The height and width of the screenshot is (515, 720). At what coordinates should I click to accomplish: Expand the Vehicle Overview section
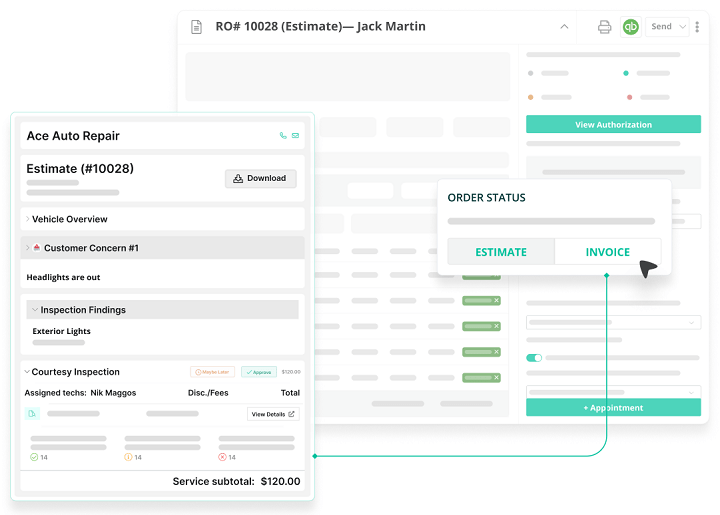click(27, 219)
